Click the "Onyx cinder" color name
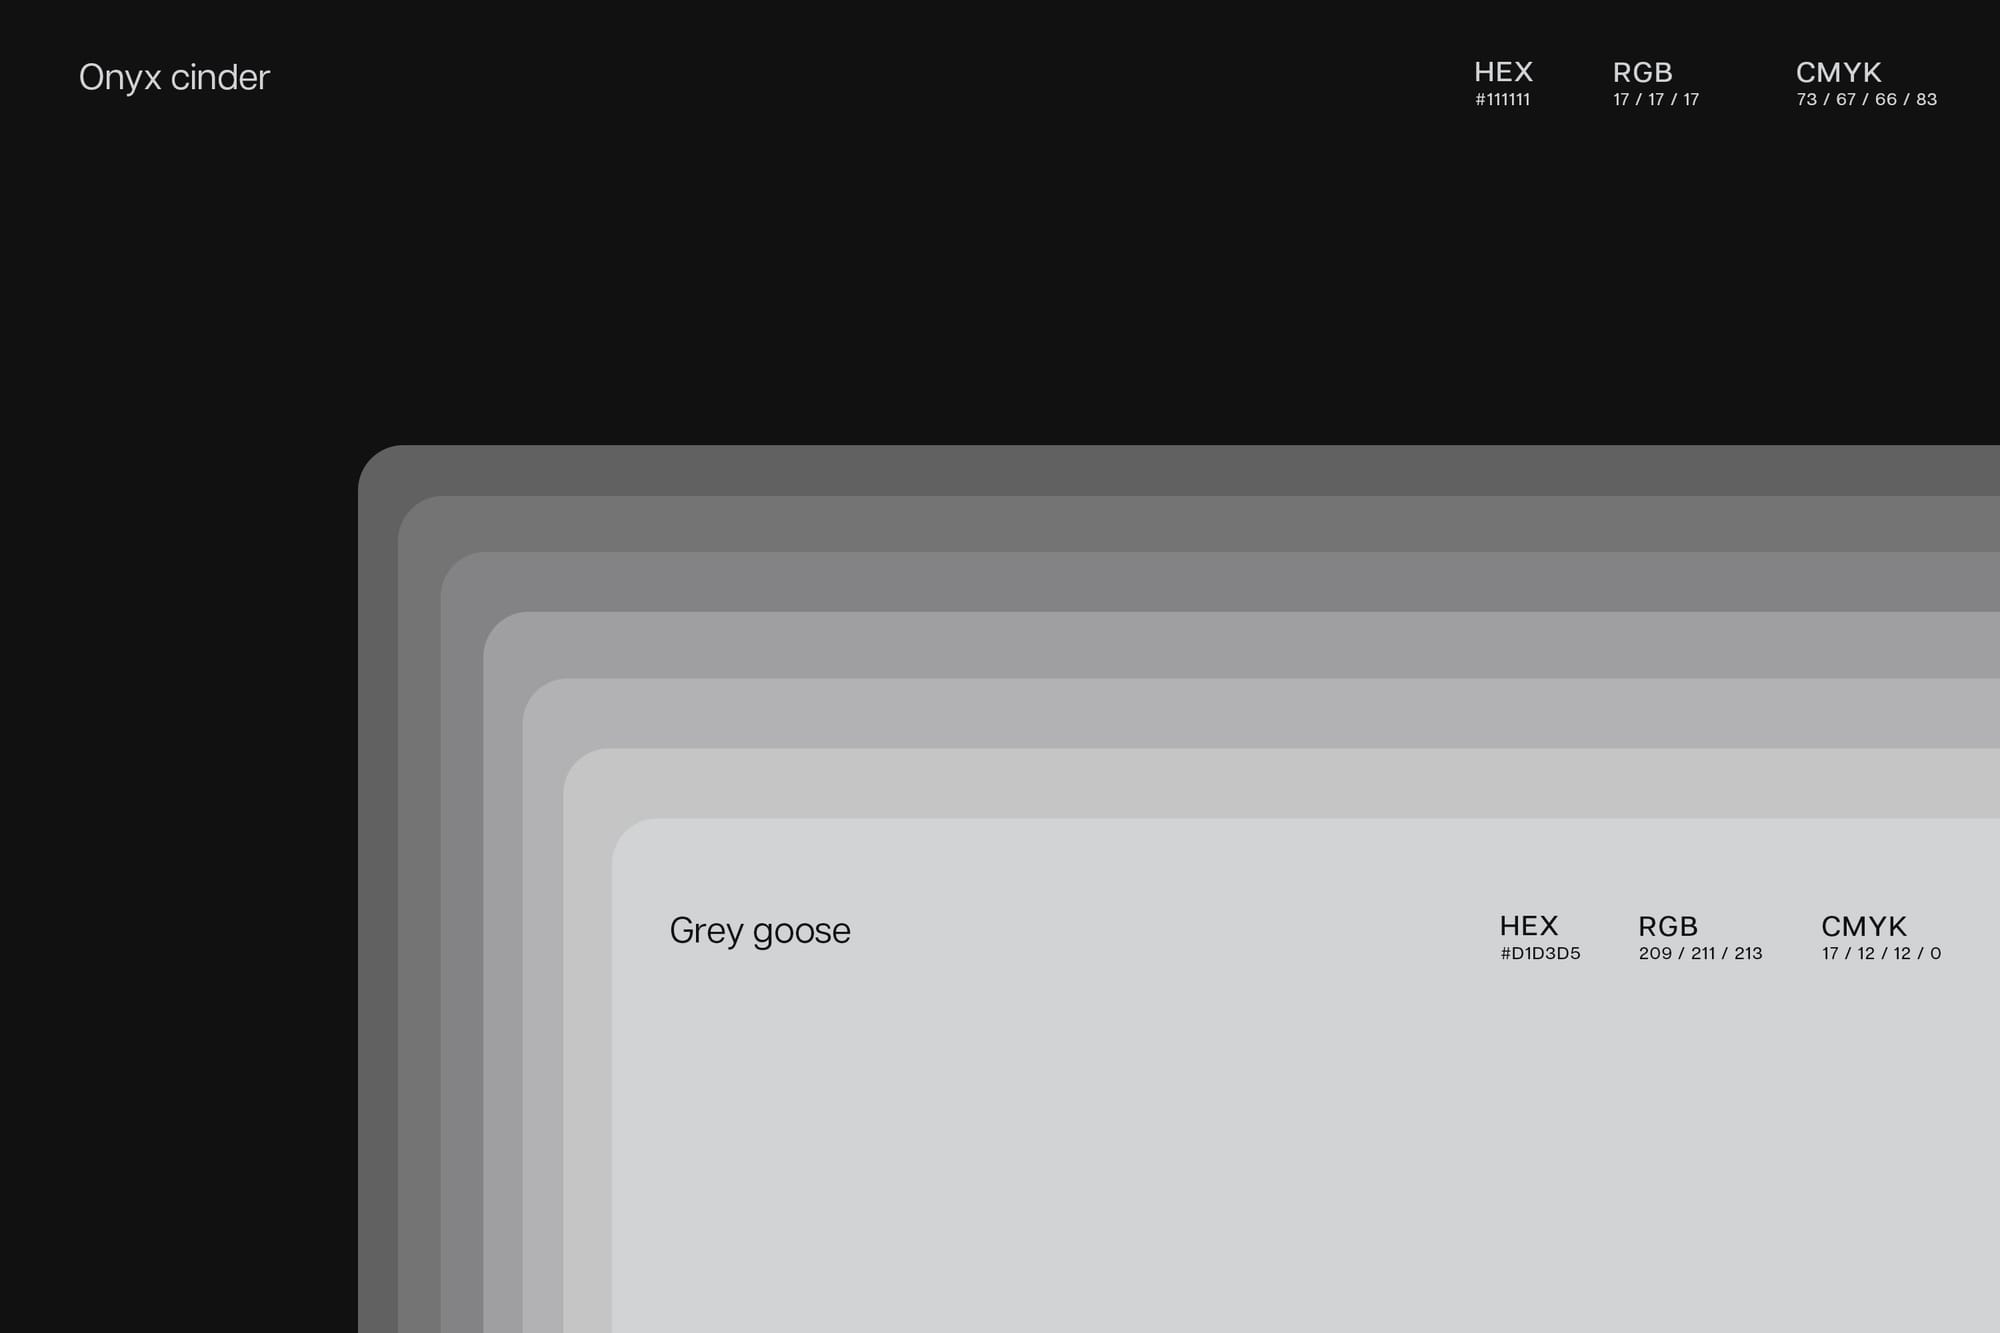Image resolution: width=2000 pixels, height=1333 pixels. [x=174, y=78]
